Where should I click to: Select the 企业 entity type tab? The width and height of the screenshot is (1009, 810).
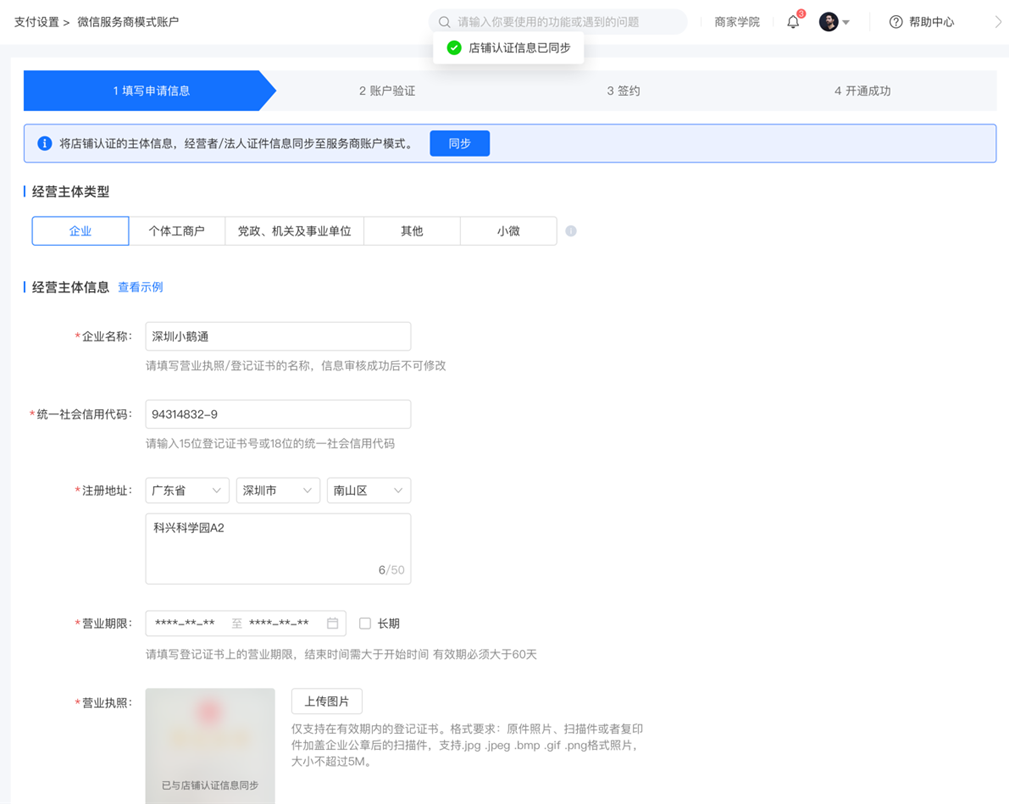(80, 231)
